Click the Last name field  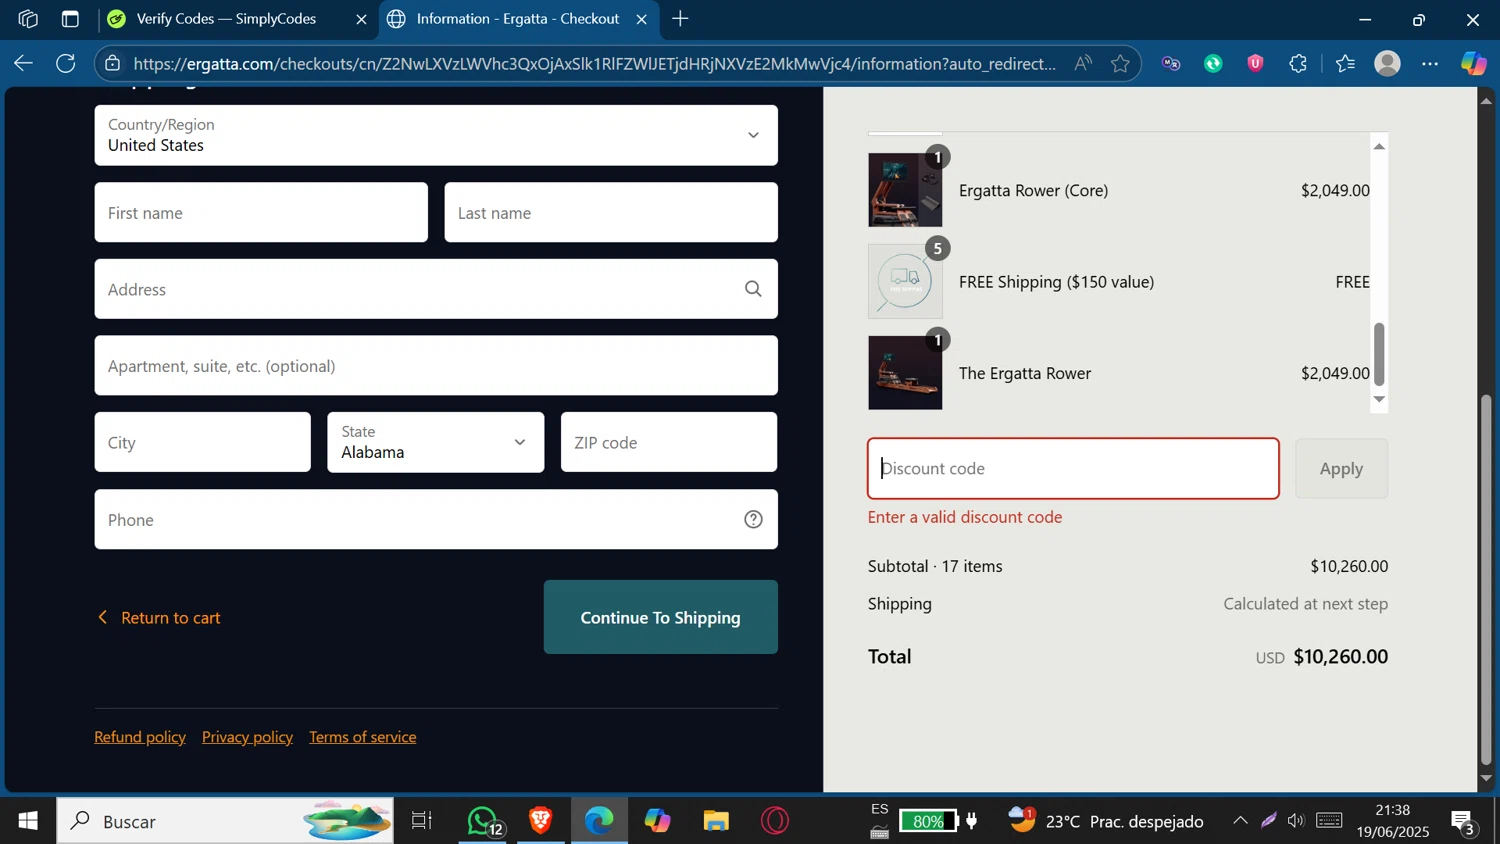click(611, 212)
